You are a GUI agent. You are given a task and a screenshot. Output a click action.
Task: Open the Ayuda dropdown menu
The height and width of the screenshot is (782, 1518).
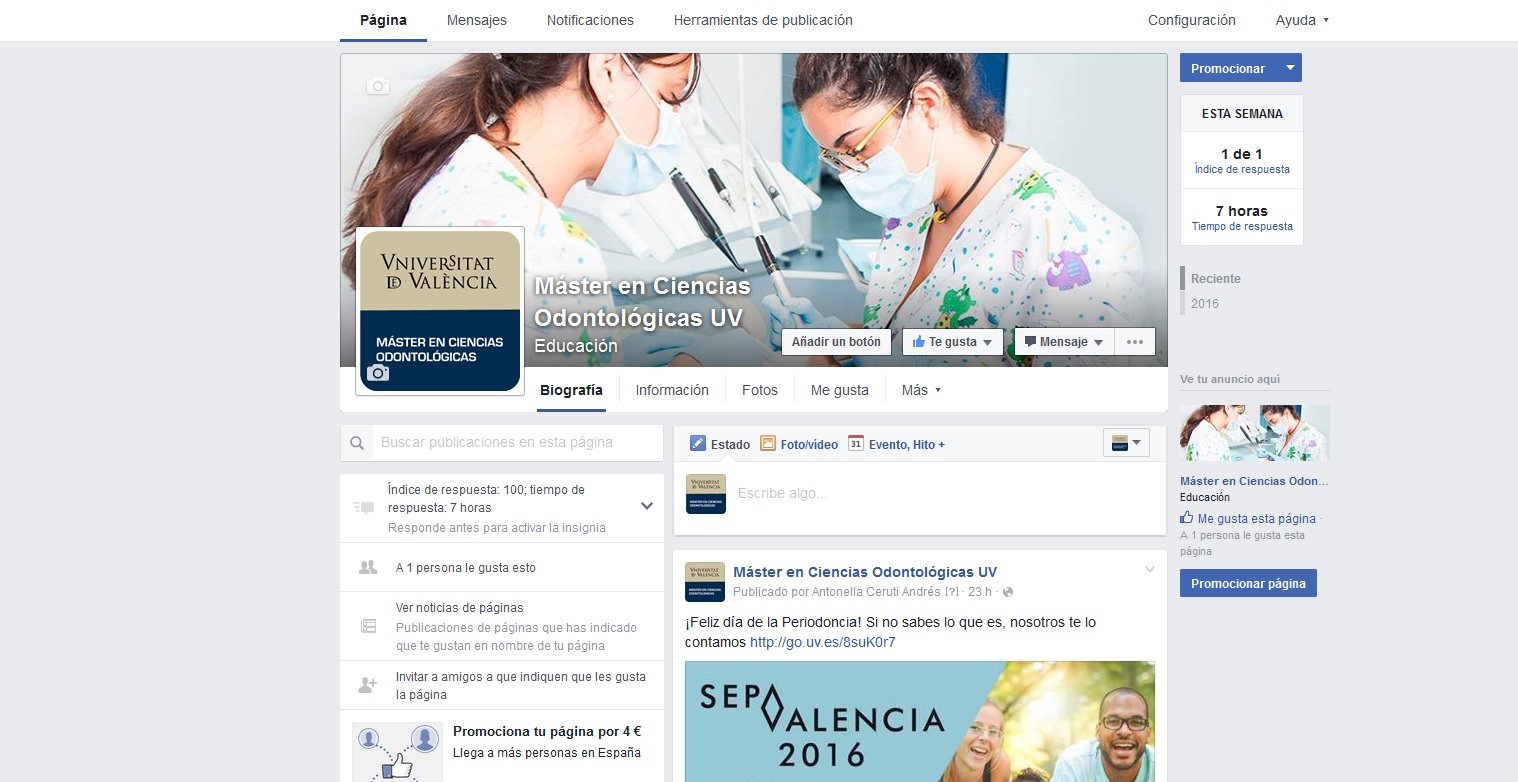point(1302,20)
